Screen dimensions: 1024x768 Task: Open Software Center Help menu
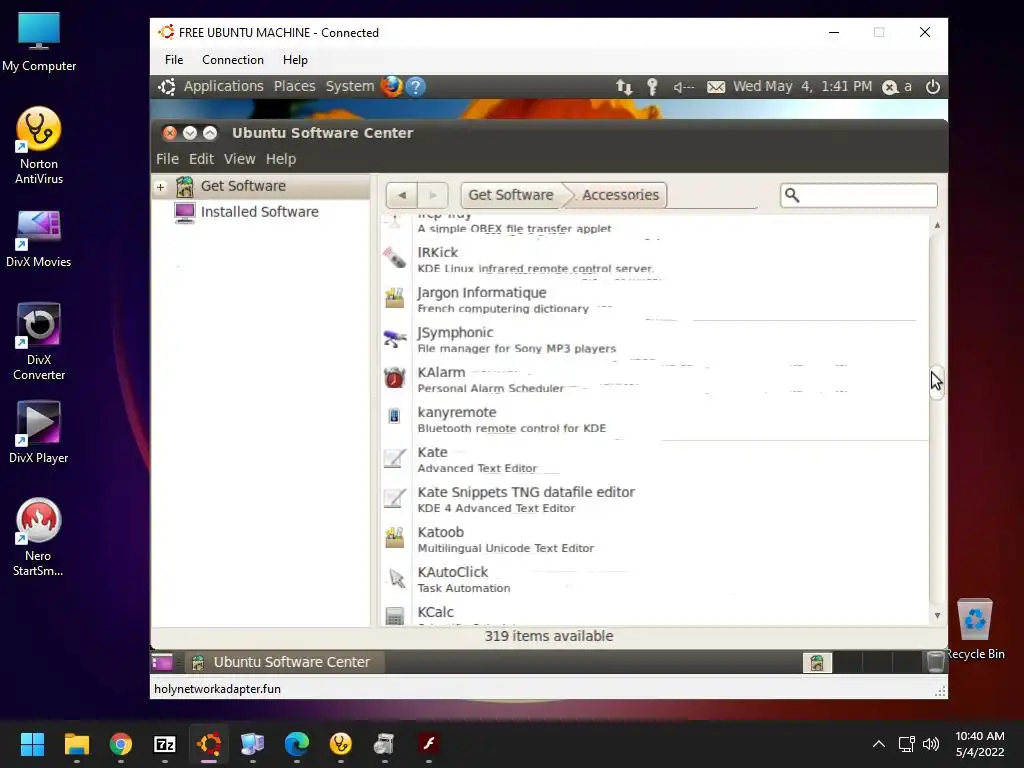pyautogui.click(x=281, y=159)
